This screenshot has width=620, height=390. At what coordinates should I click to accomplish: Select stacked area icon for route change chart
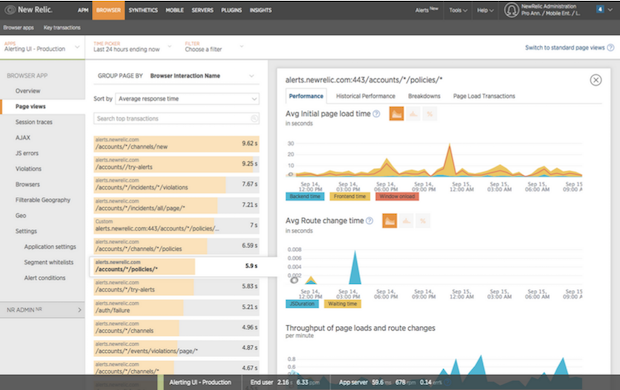[389, 221]
